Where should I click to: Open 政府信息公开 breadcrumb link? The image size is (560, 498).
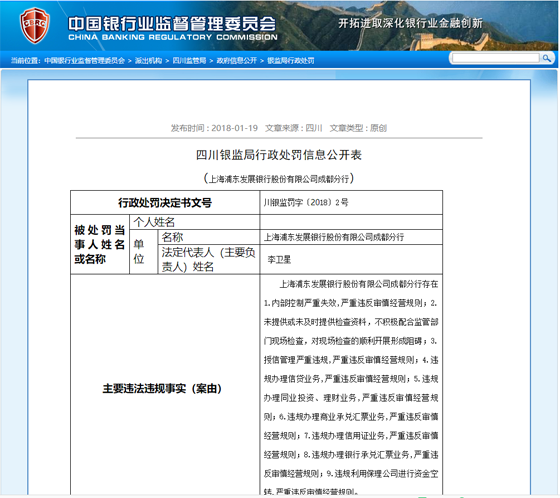point(236,61)
